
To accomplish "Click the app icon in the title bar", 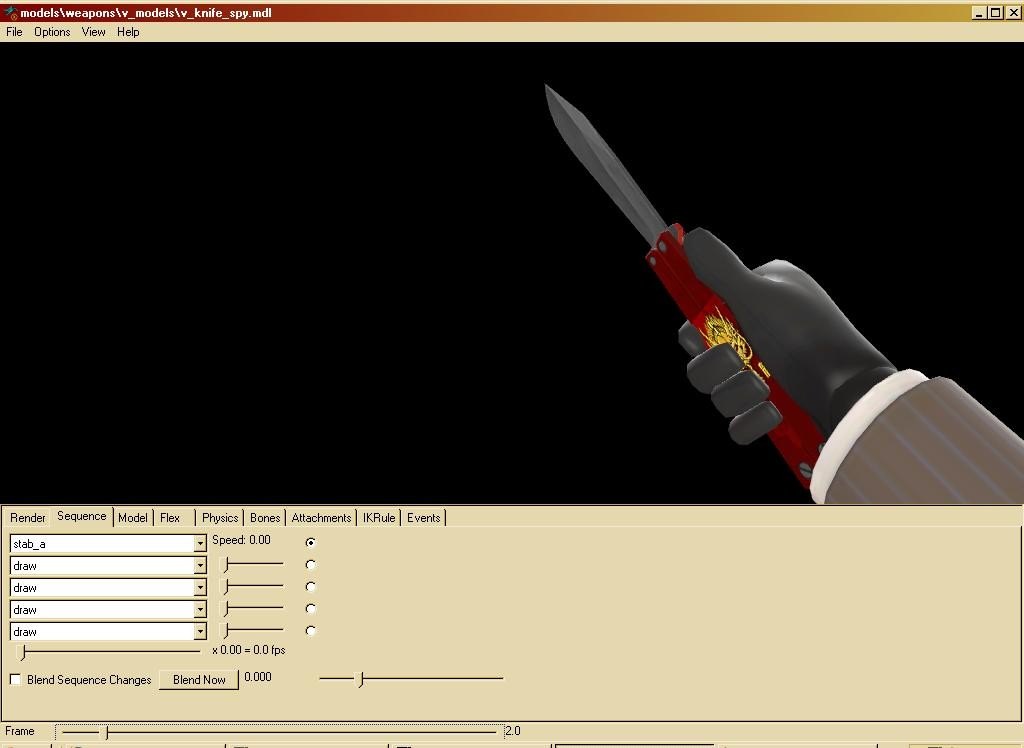I will (x=10, y=13).
